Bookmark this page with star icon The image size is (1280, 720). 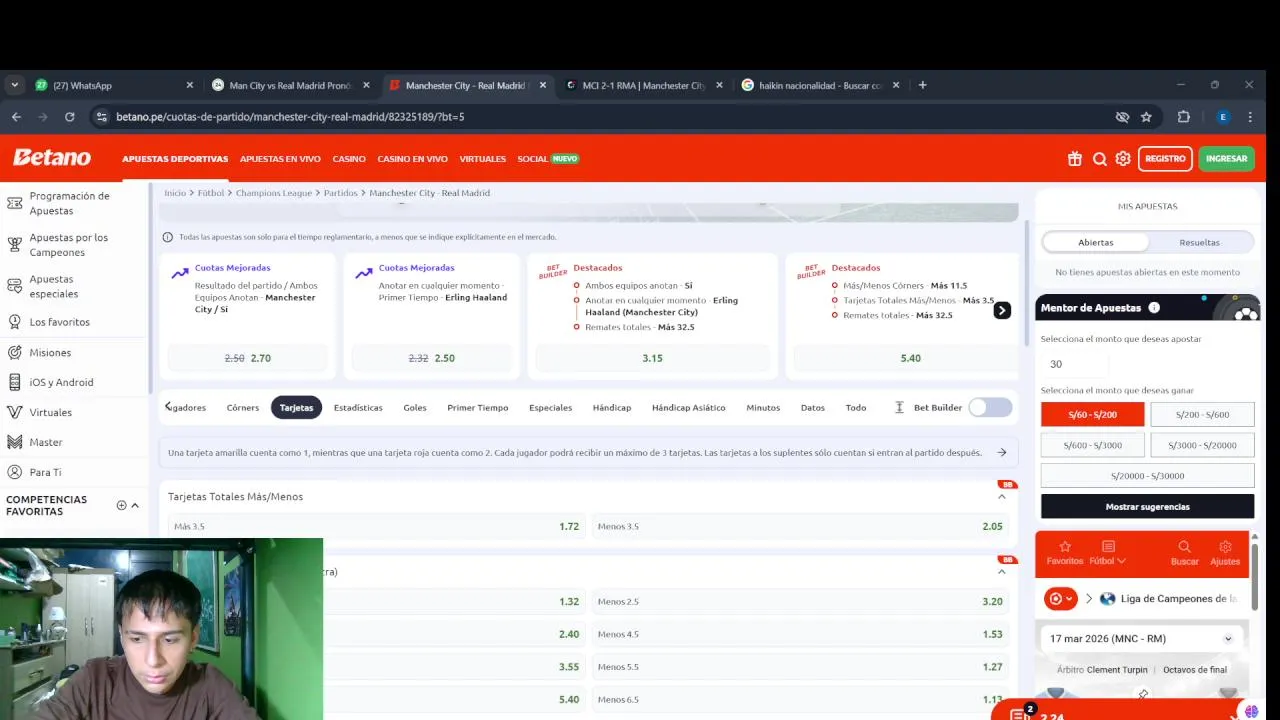(x=1146, y=117)
